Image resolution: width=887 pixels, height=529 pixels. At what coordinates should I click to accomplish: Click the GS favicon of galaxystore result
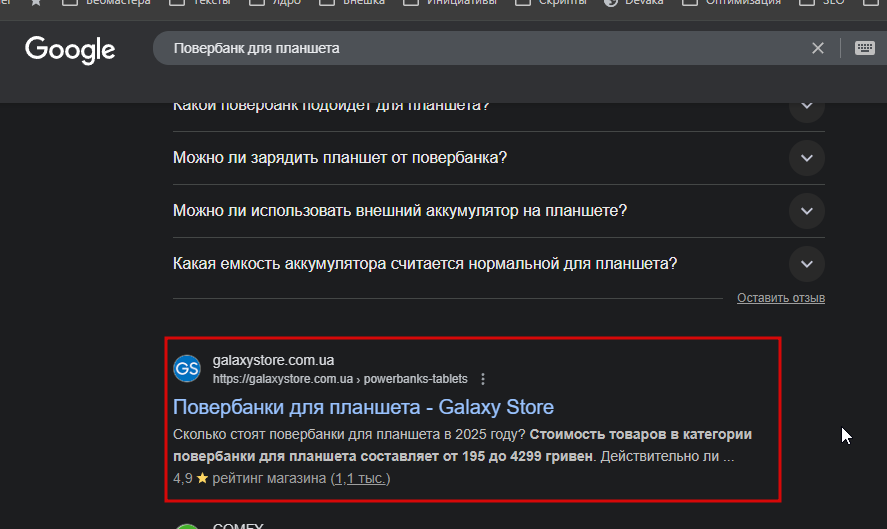tap(187, 369)
